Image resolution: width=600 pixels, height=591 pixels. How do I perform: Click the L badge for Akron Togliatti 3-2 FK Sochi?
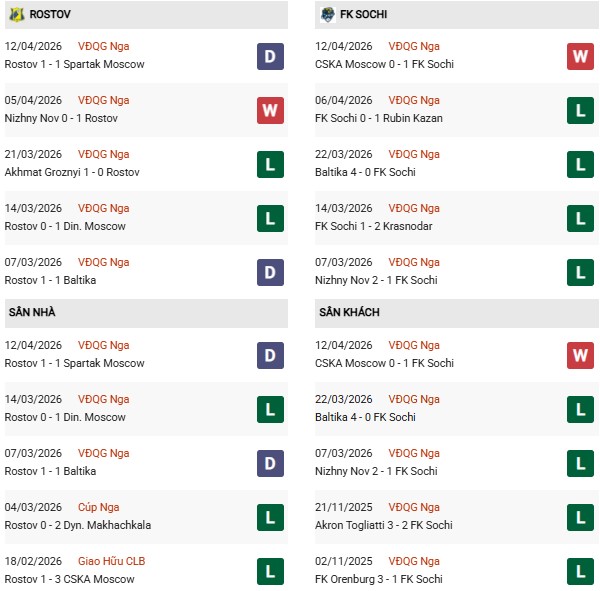pos(581,517)
